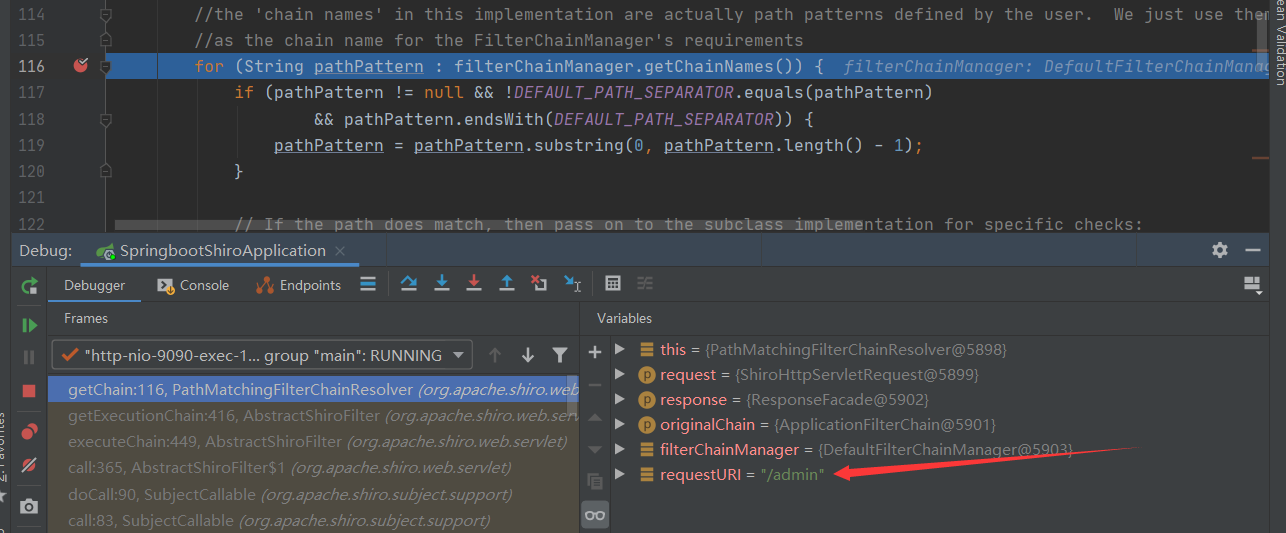Open debug panel settings gear
Viewport: 1286px width, 533px height.
coord(1219,250)
